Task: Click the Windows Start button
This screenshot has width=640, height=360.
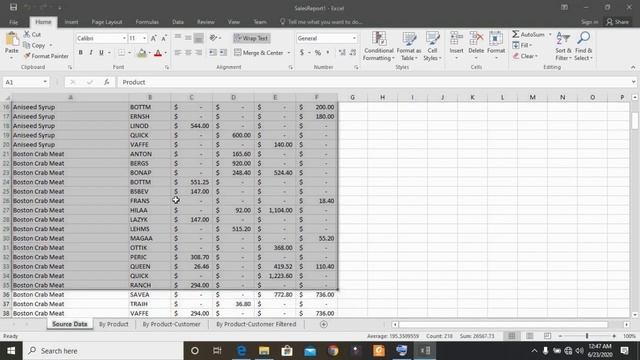Action: 11,351
